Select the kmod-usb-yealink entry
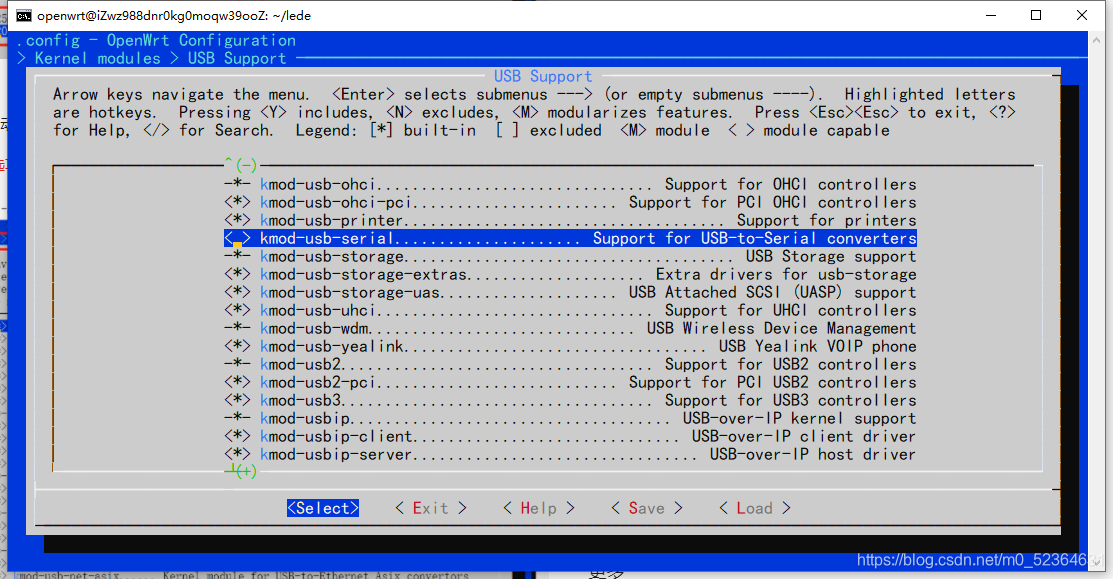This screenshot has height=579, width=1113. (x=570, y=346)
